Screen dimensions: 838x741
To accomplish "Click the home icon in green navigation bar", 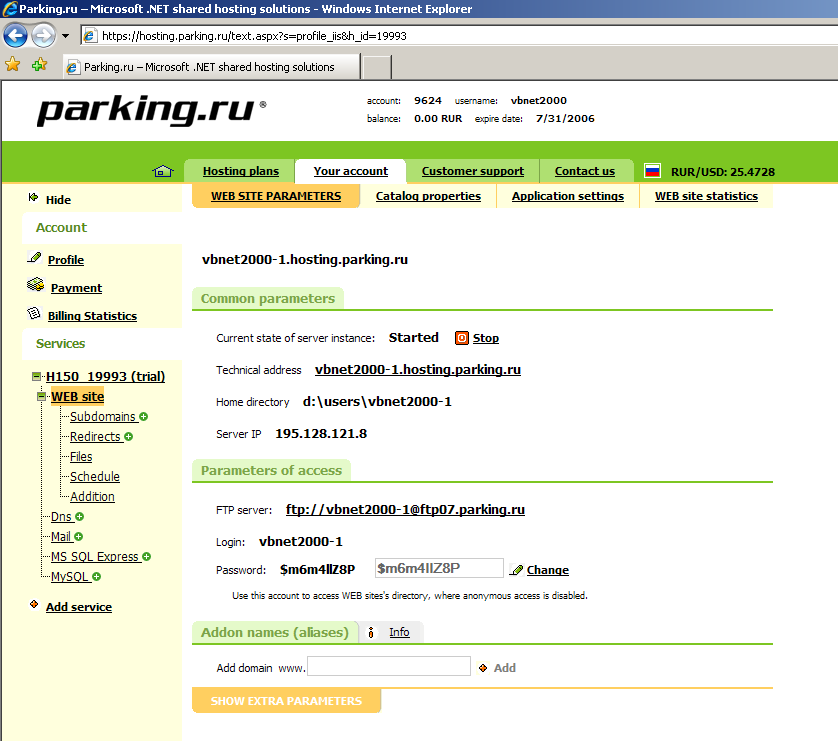I will (x=162, y=171).
